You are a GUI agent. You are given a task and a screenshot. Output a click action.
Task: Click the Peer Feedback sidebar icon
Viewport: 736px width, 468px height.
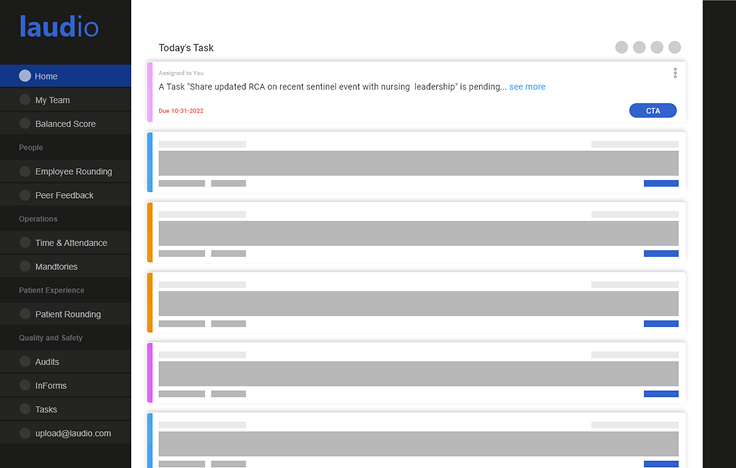click(x=25, y=195)
